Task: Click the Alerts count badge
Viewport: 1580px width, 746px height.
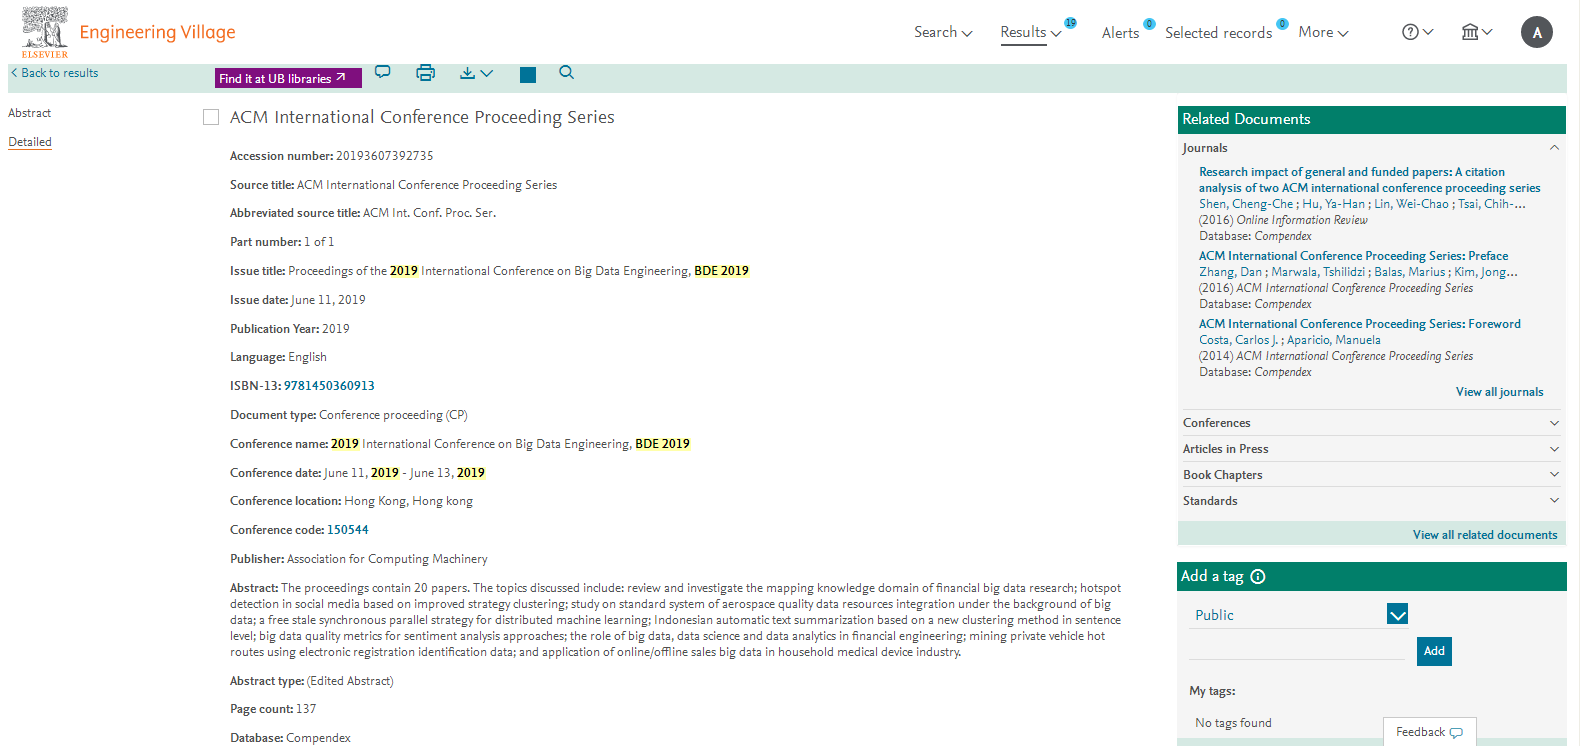Action: click(1149, 23)
